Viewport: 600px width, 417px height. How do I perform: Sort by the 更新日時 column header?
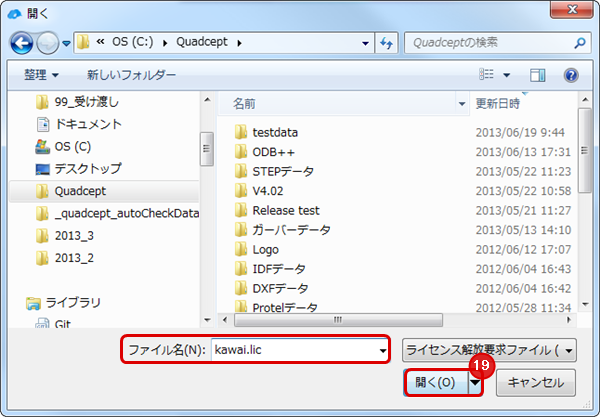pos(497,103)
